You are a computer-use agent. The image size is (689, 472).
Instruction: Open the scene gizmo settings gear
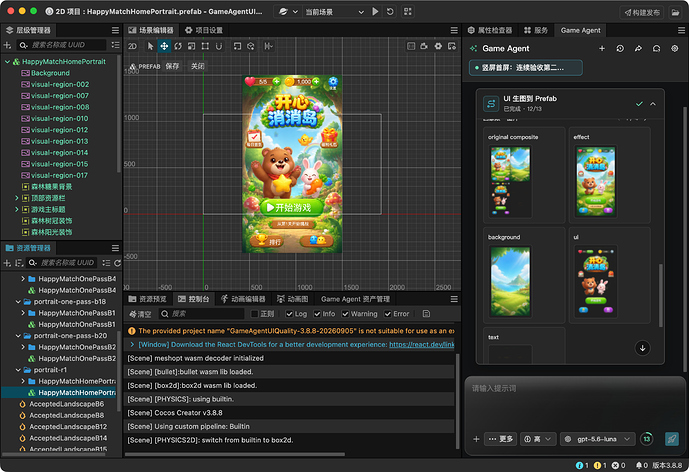(438, 46)
